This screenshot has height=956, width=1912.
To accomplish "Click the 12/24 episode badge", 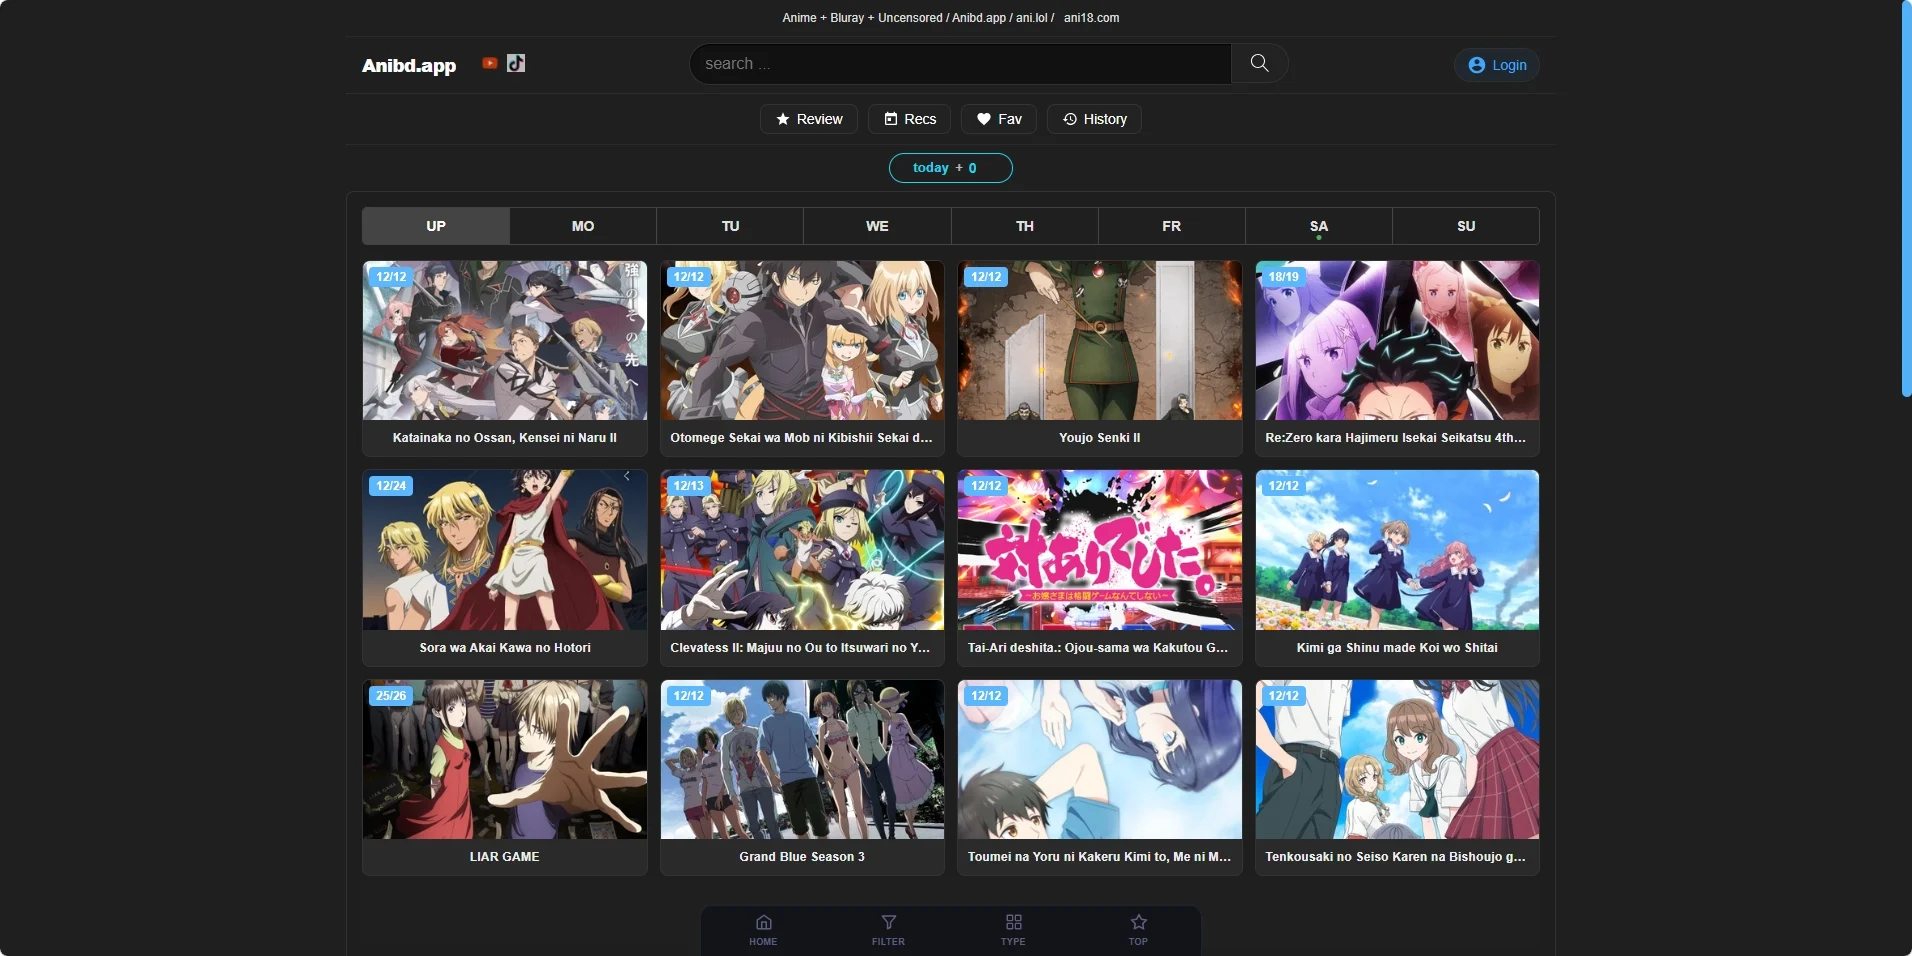I will point(391,486).
